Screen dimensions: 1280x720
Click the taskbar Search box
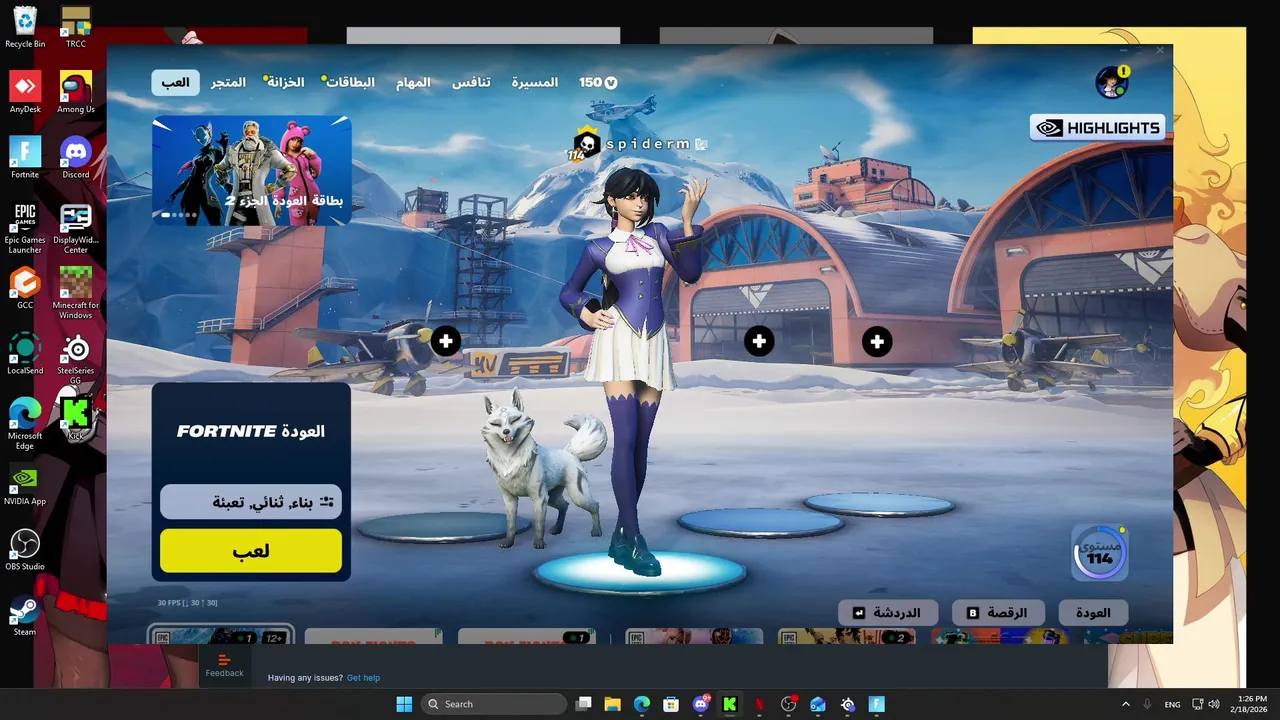pyautogui.click(x=494, y=704)
